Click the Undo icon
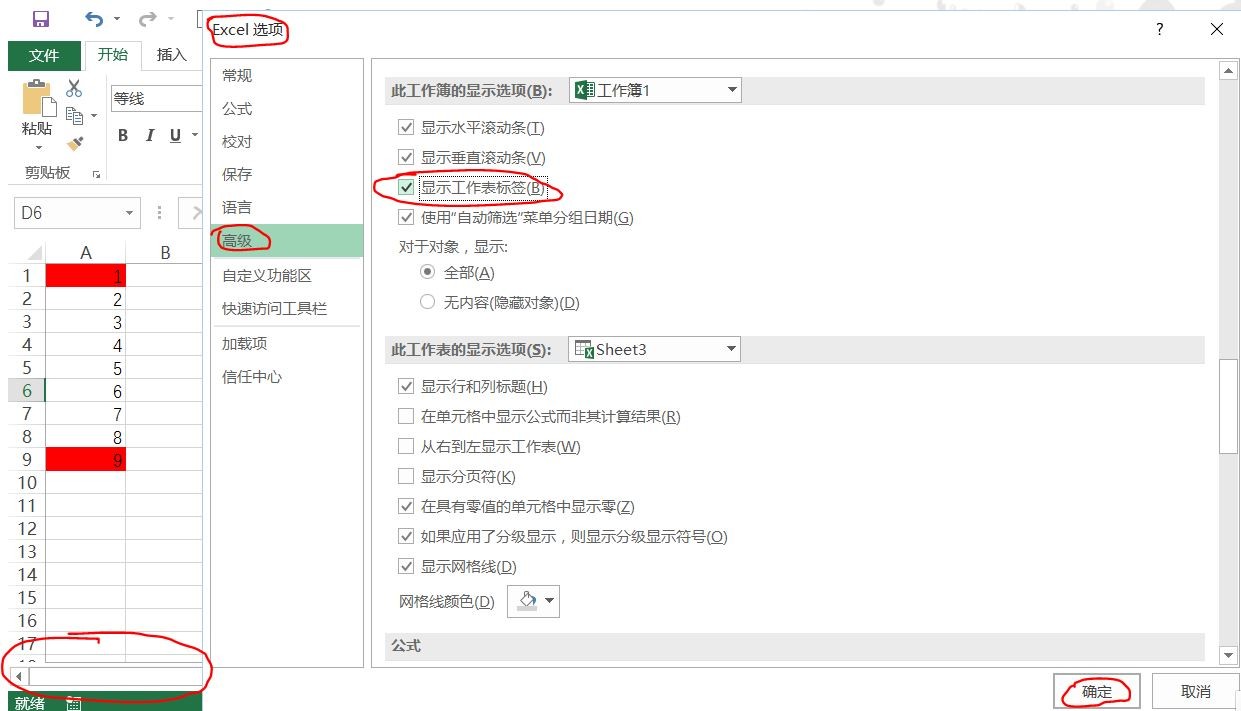Screen dimensions: 1241x711 (x=95, y=18)
